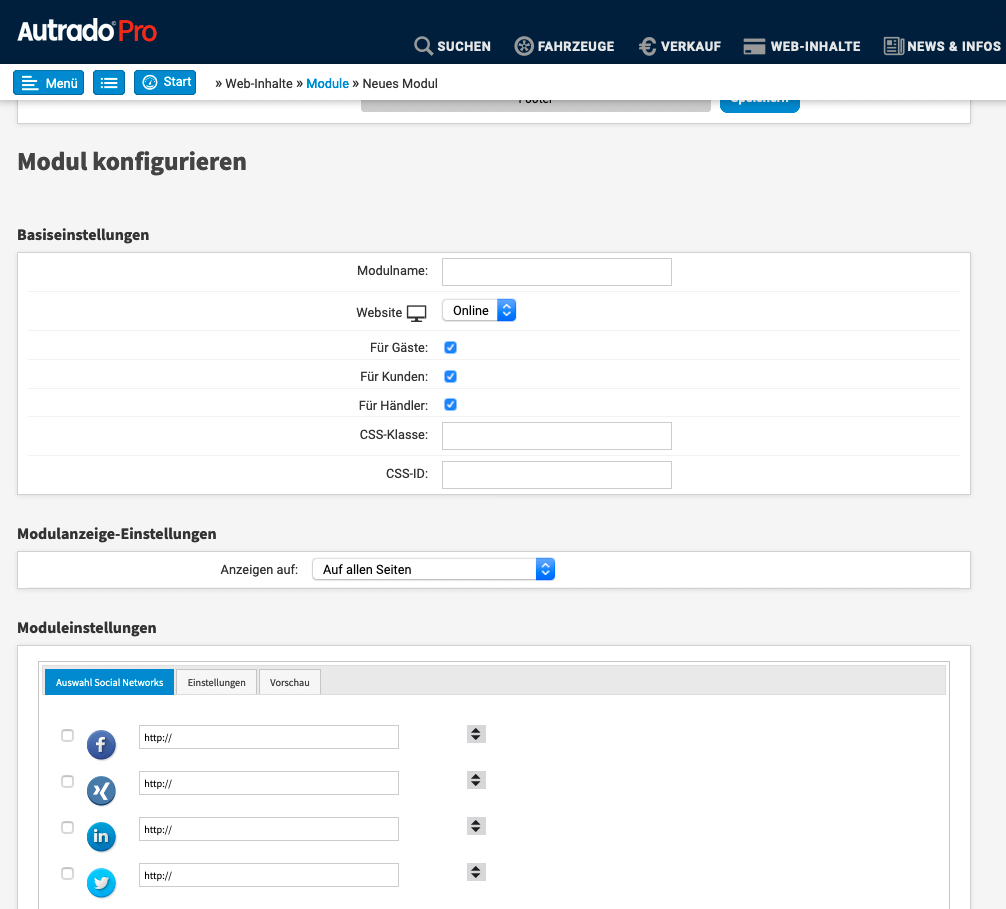Image resolution: width=1006 pixels, height=909 pixels.
Task: Enable the Facebook network checkbox
Action: coord(68,735)
